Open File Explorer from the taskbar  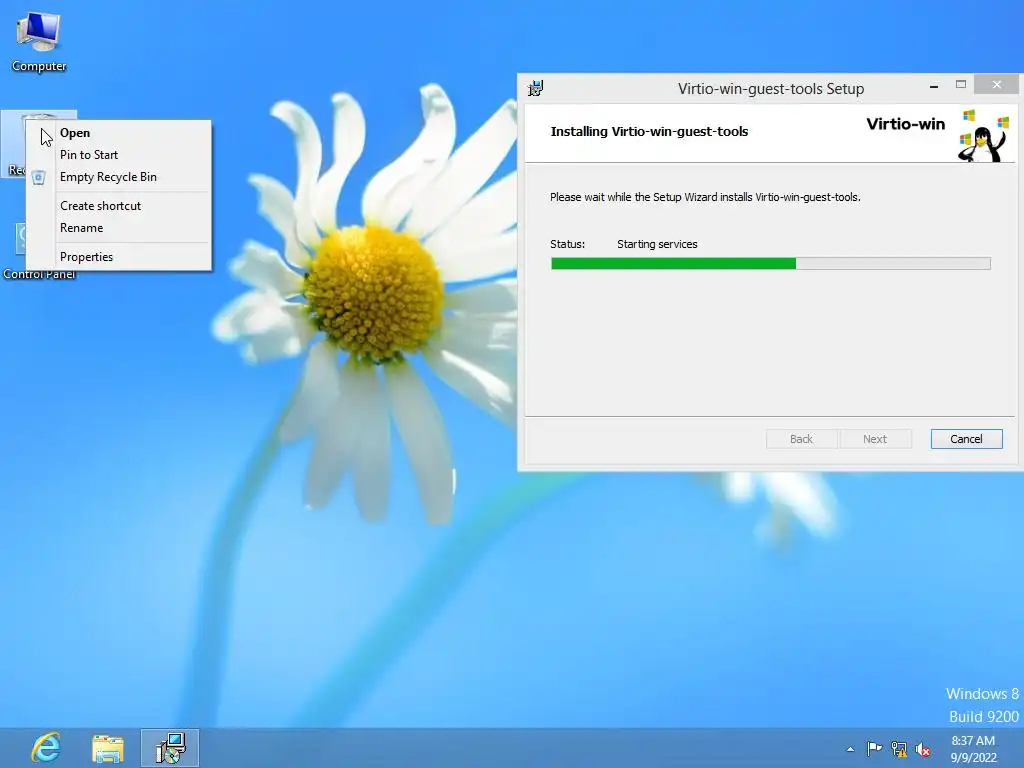[x=108, y=748]
